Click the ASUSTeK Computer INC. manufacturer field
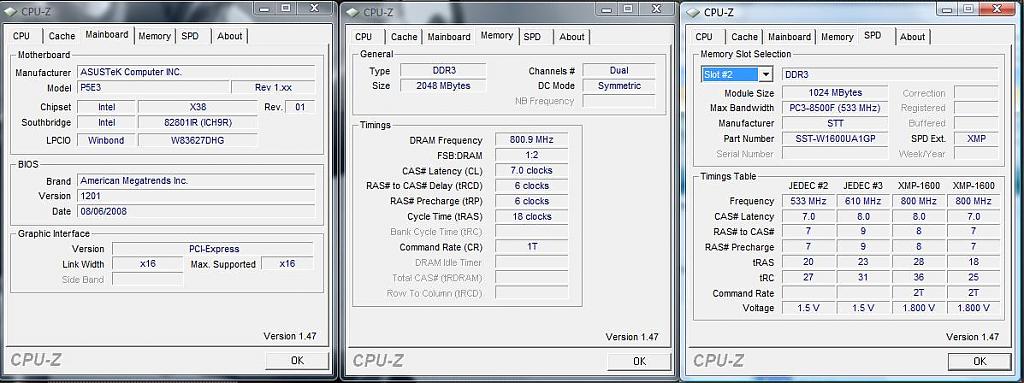 [196, 72]
